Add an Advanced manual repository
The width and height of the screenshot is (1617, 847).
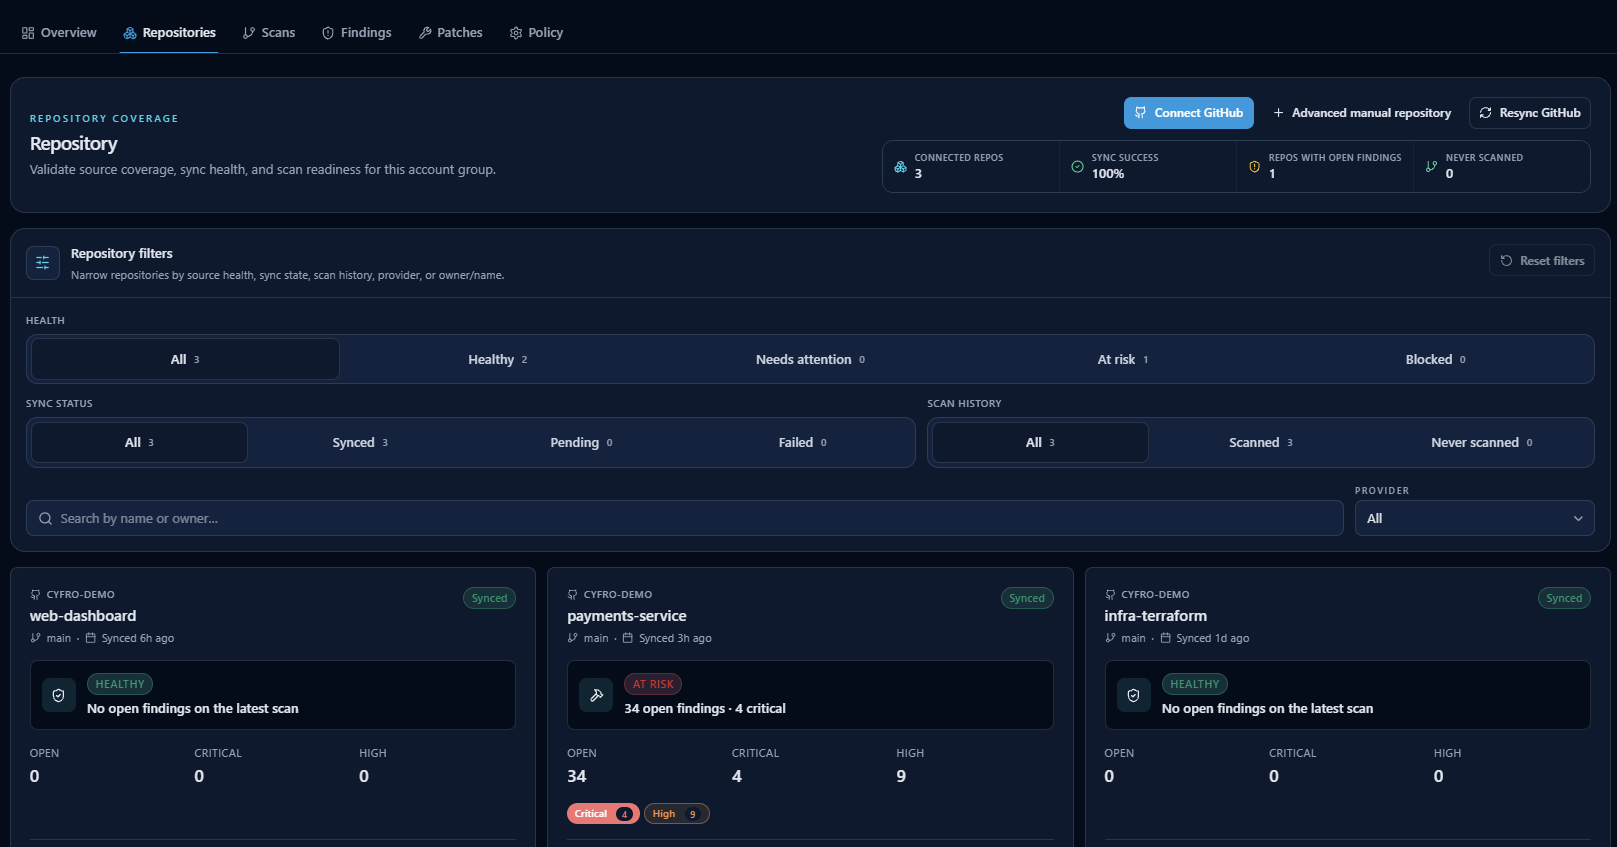(x=1362, y=113)
